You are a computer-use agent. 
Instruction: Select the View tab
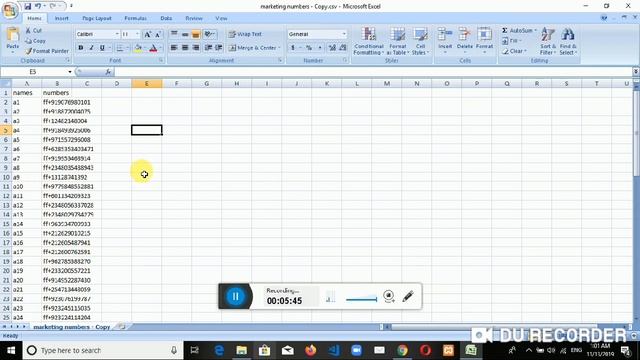(x=221, y=18)
